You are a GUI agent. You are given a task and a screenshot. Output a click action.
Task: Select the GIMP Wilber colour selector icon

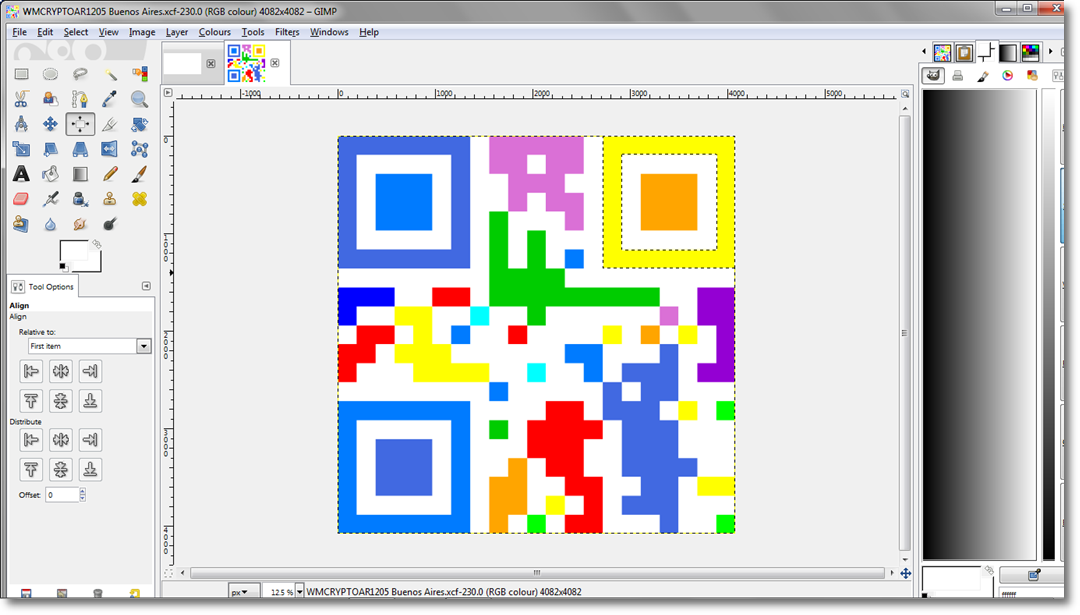coord(933,76)
